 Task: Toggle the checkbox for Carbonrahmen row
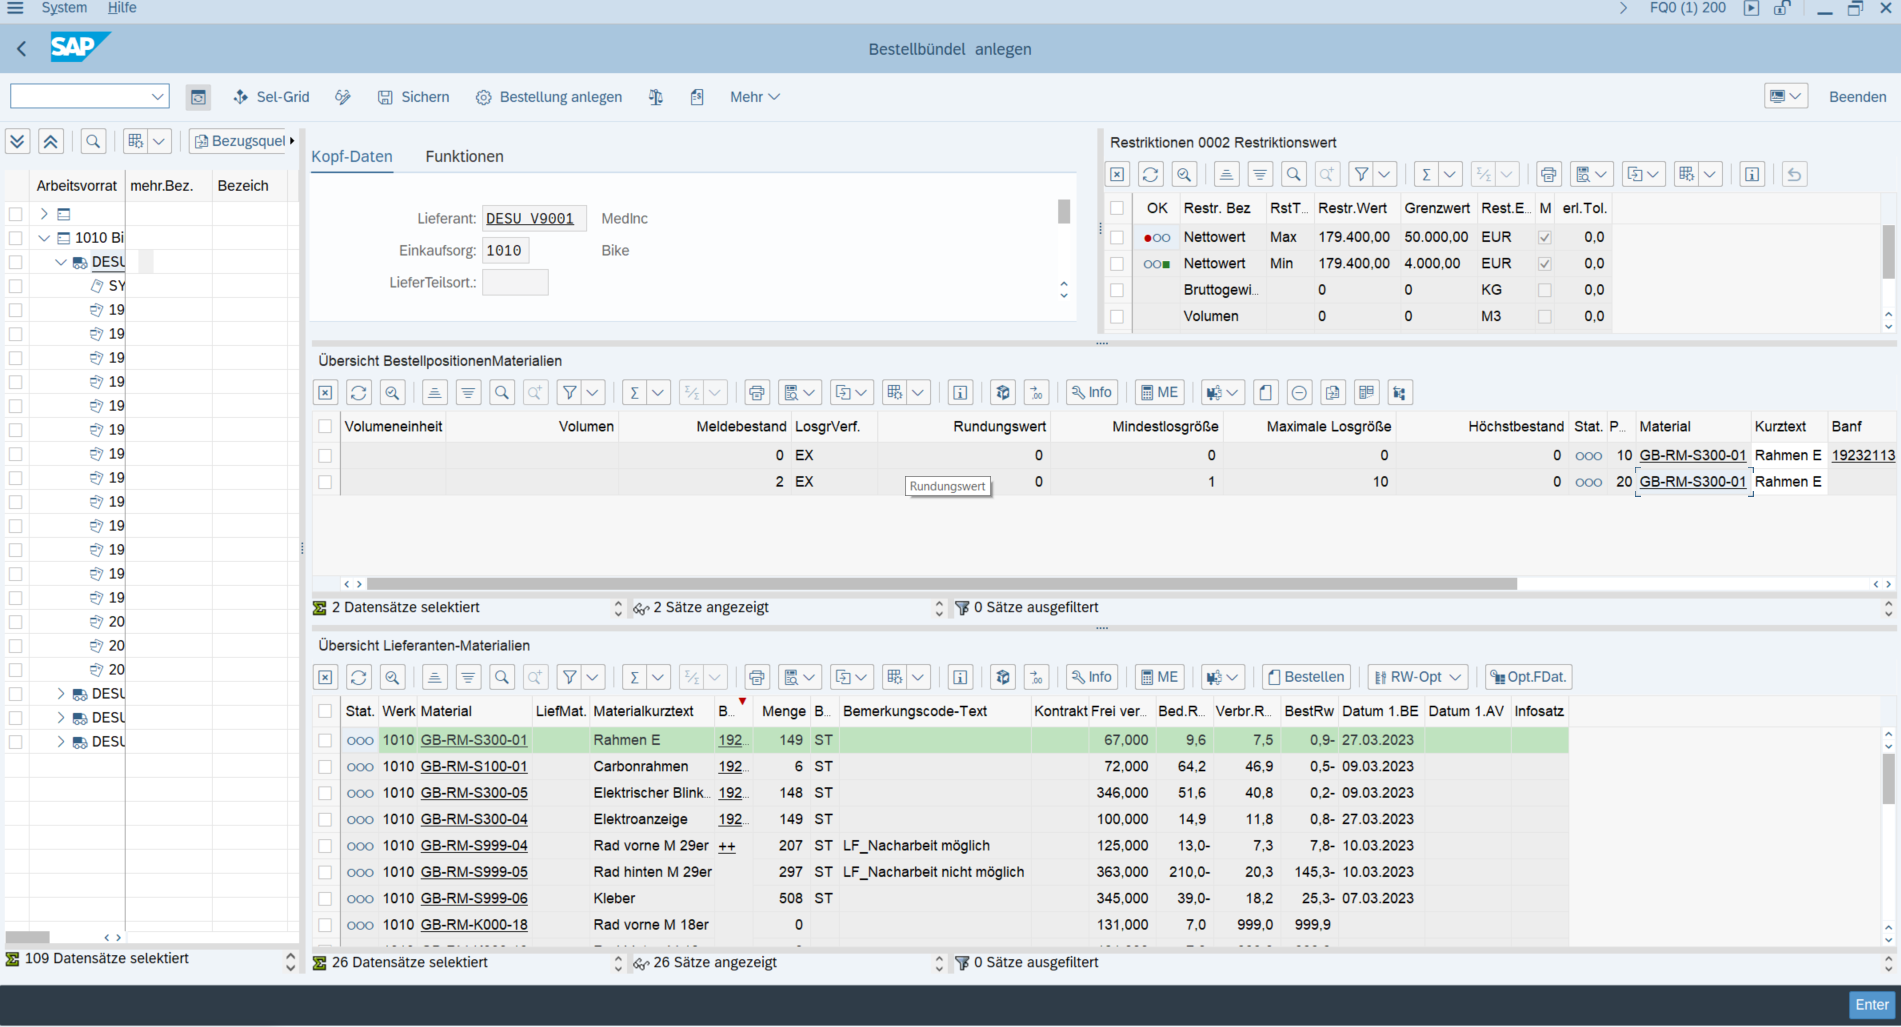point(325,767)
